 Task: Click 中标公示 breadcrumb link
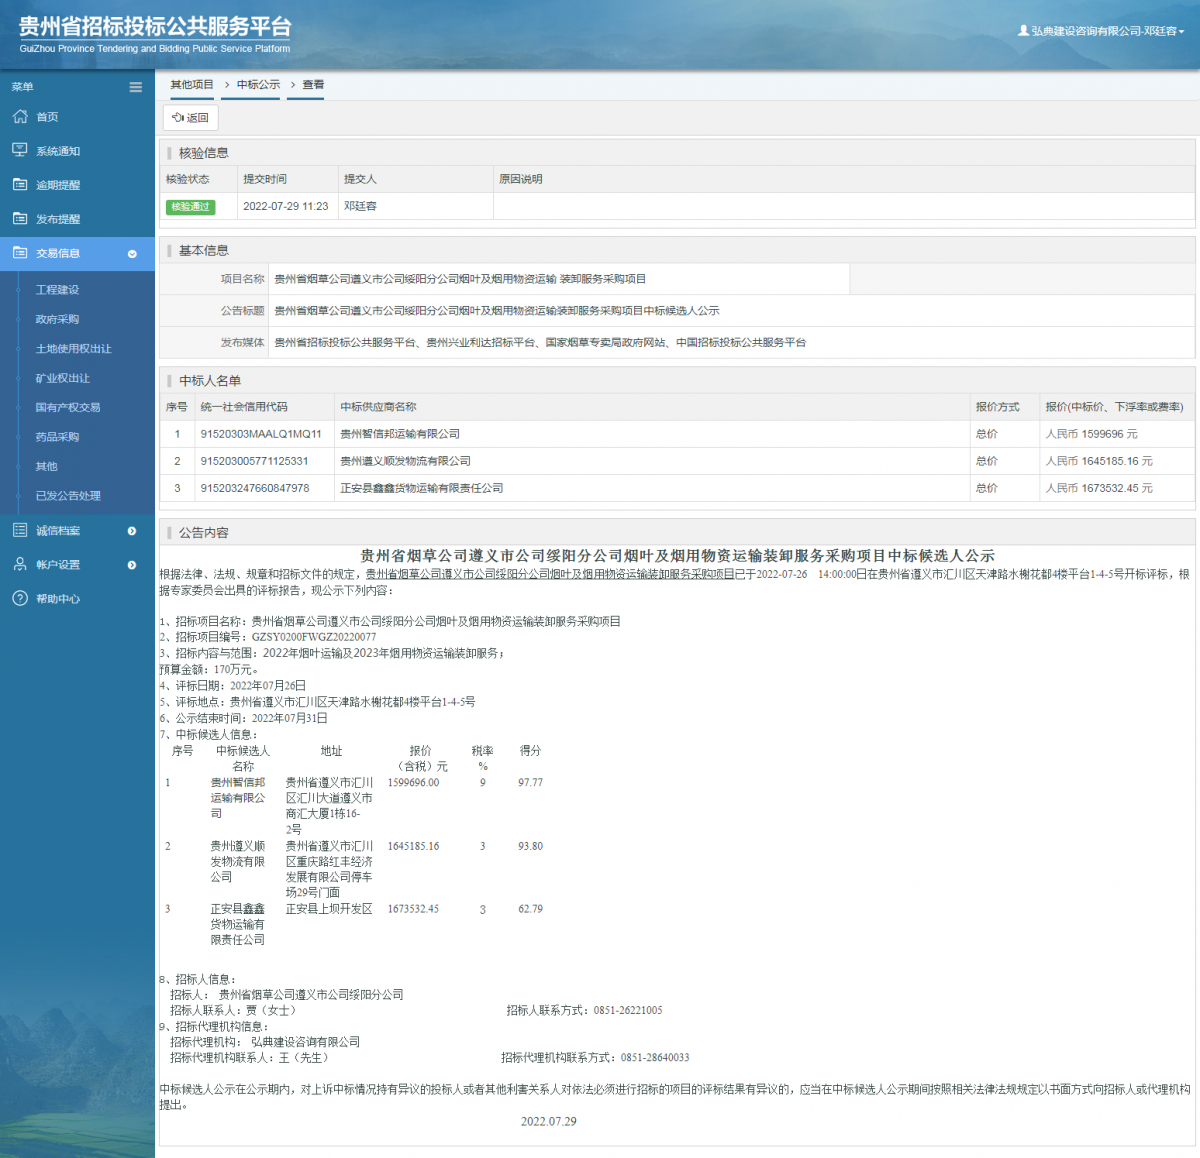pos(258,85)
